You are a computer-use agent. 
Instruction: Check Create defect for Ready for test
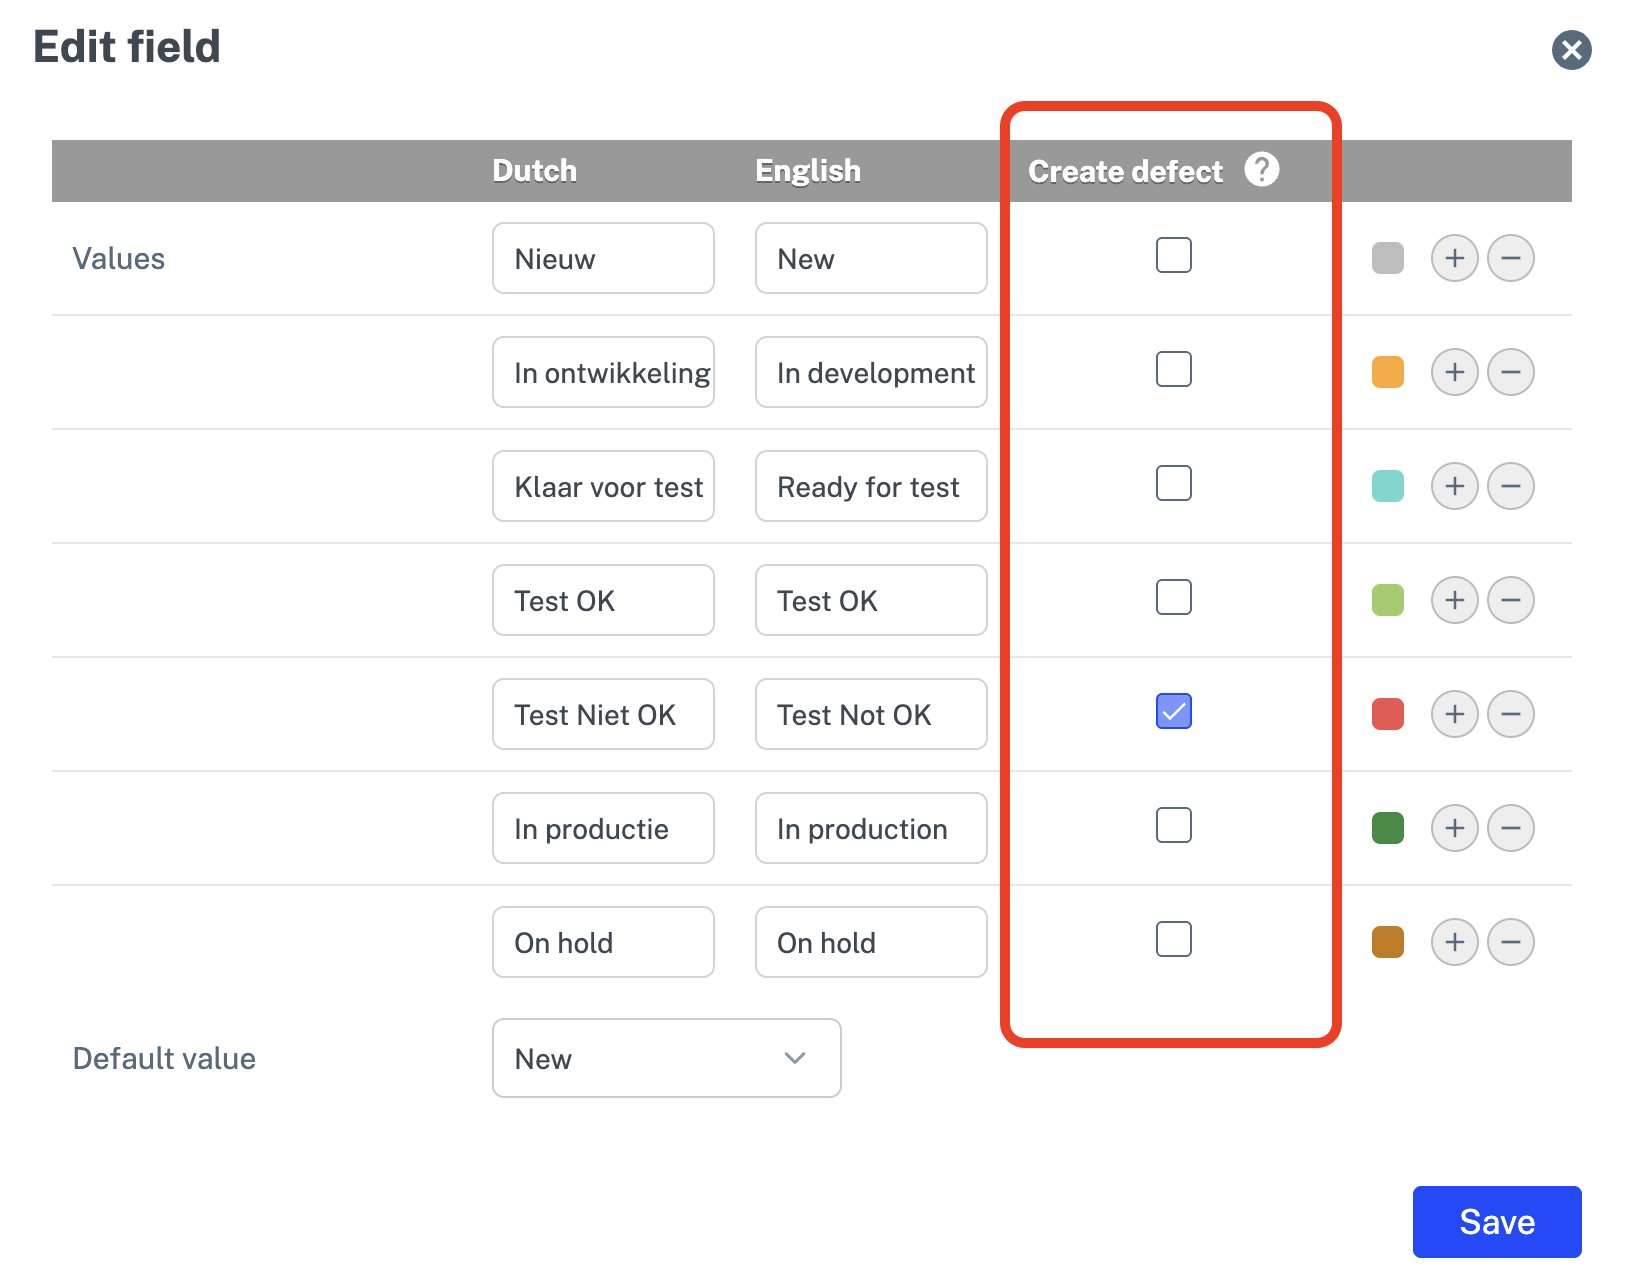(1173, 483)
